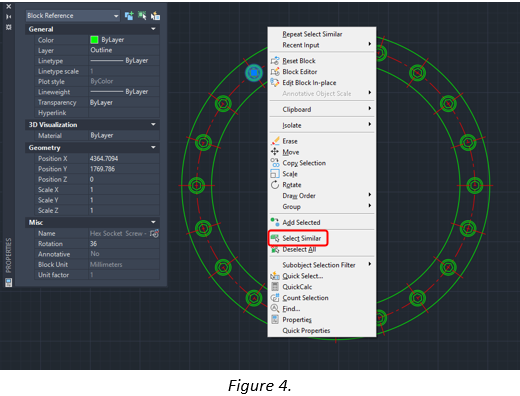Viewport: 520px width, 396px height.
Task: Click the Block Editor icon
Action: click(275, 72)
